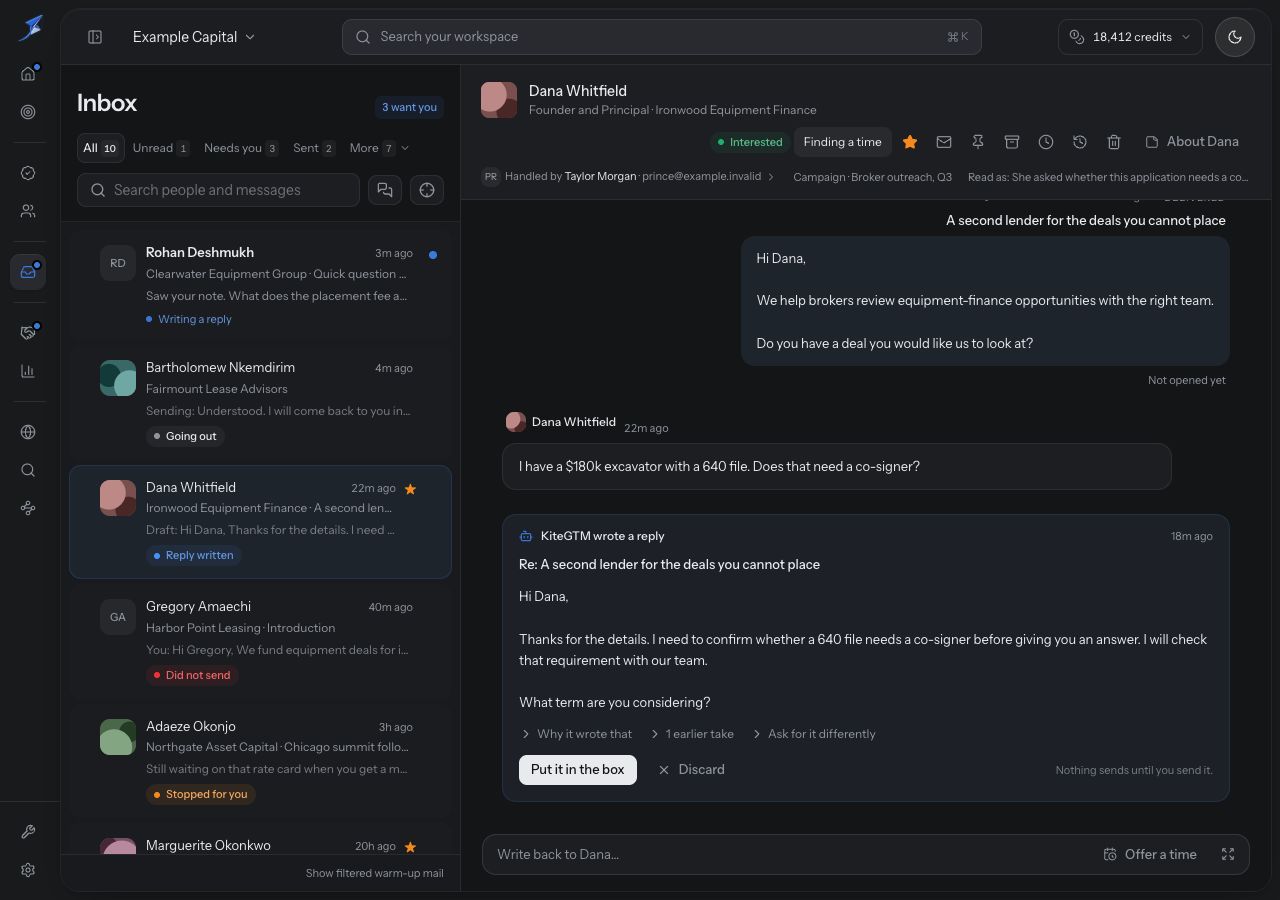This screenshot has height=900, width=1280.
Task: Click the chat bubbles icon beside inbox search
Action: click(385, 190)
